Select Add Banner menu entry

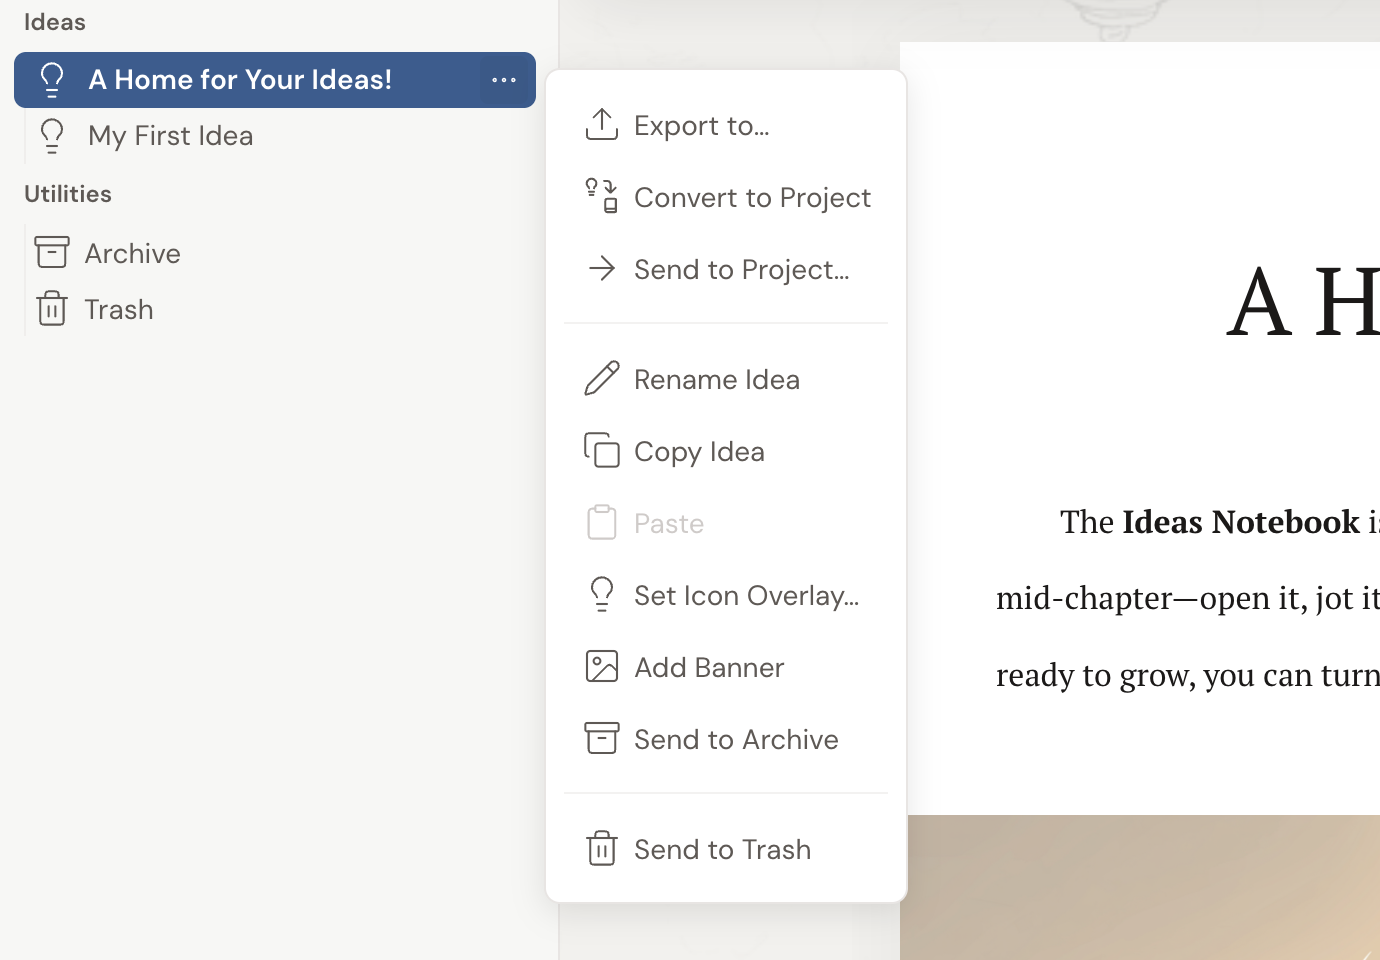coord(726,667)
